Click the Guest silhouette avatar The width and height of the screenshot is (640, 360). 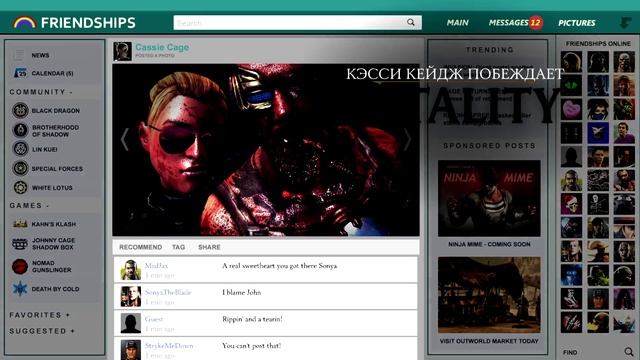tap(131, 323)
